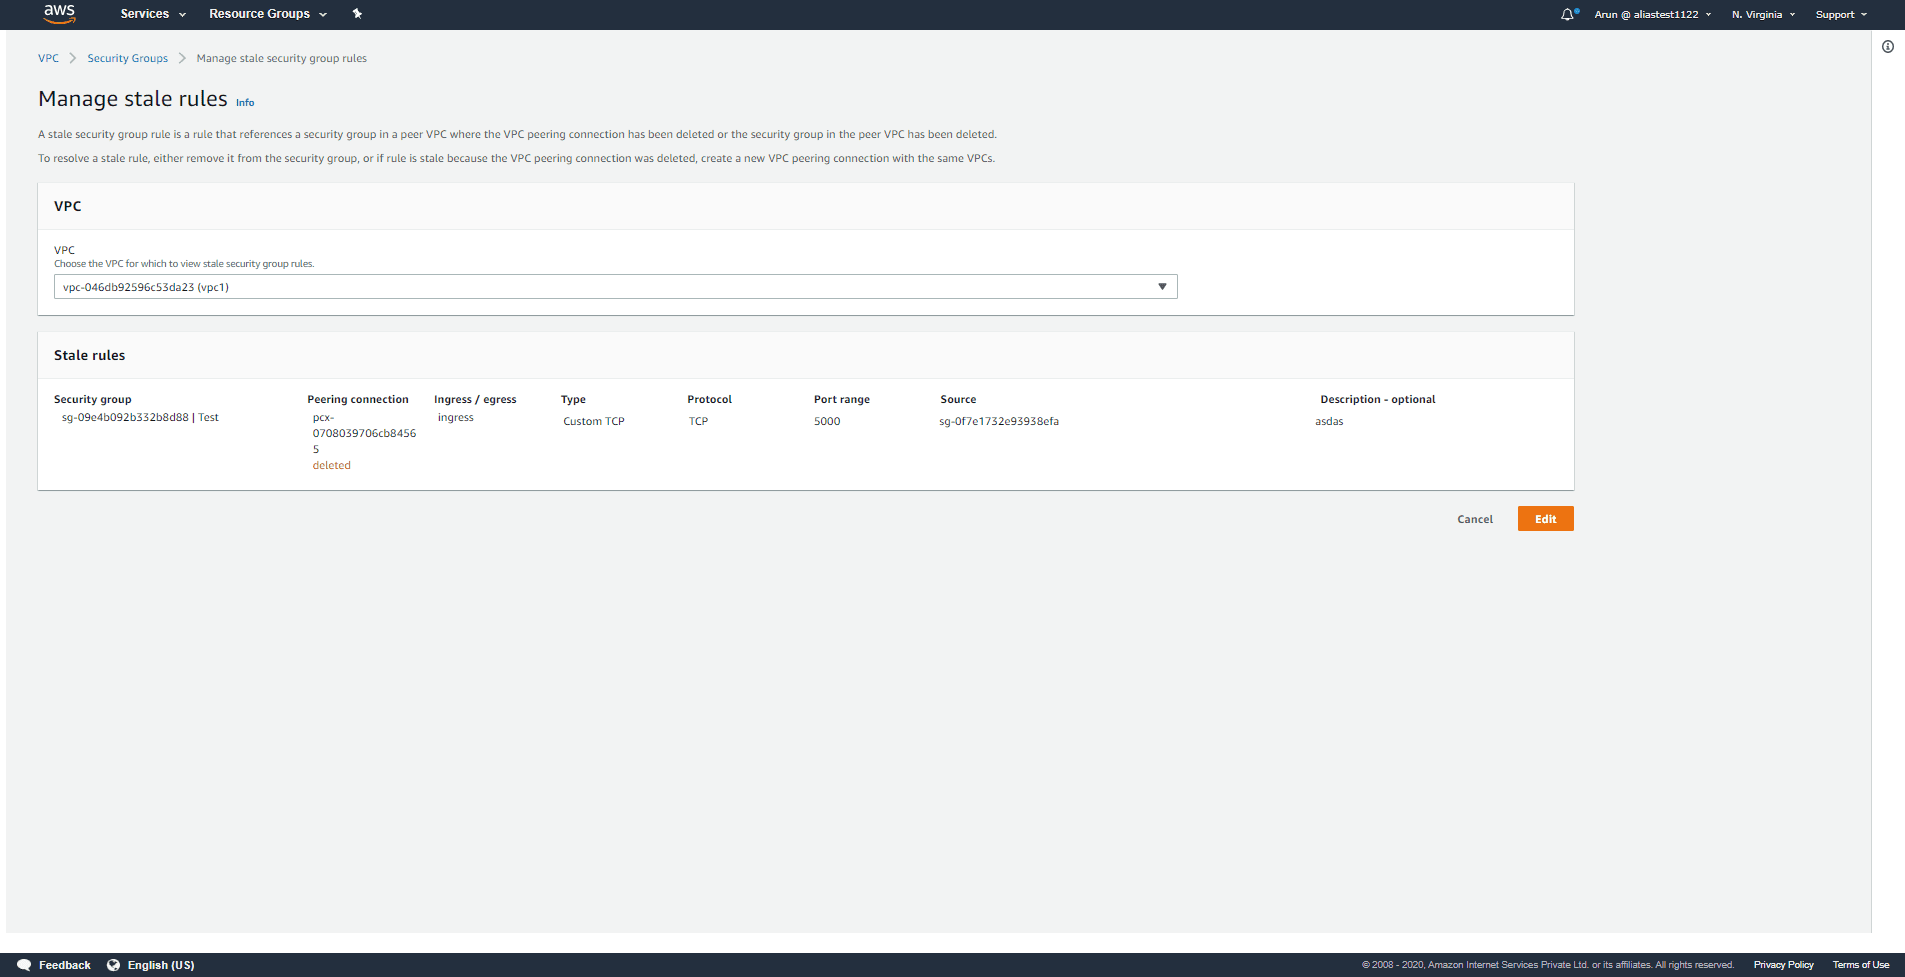Viewport: 1905px width, 977px height.
Task: Open the Privacy Policy page
Action: tap(1783, 964)
